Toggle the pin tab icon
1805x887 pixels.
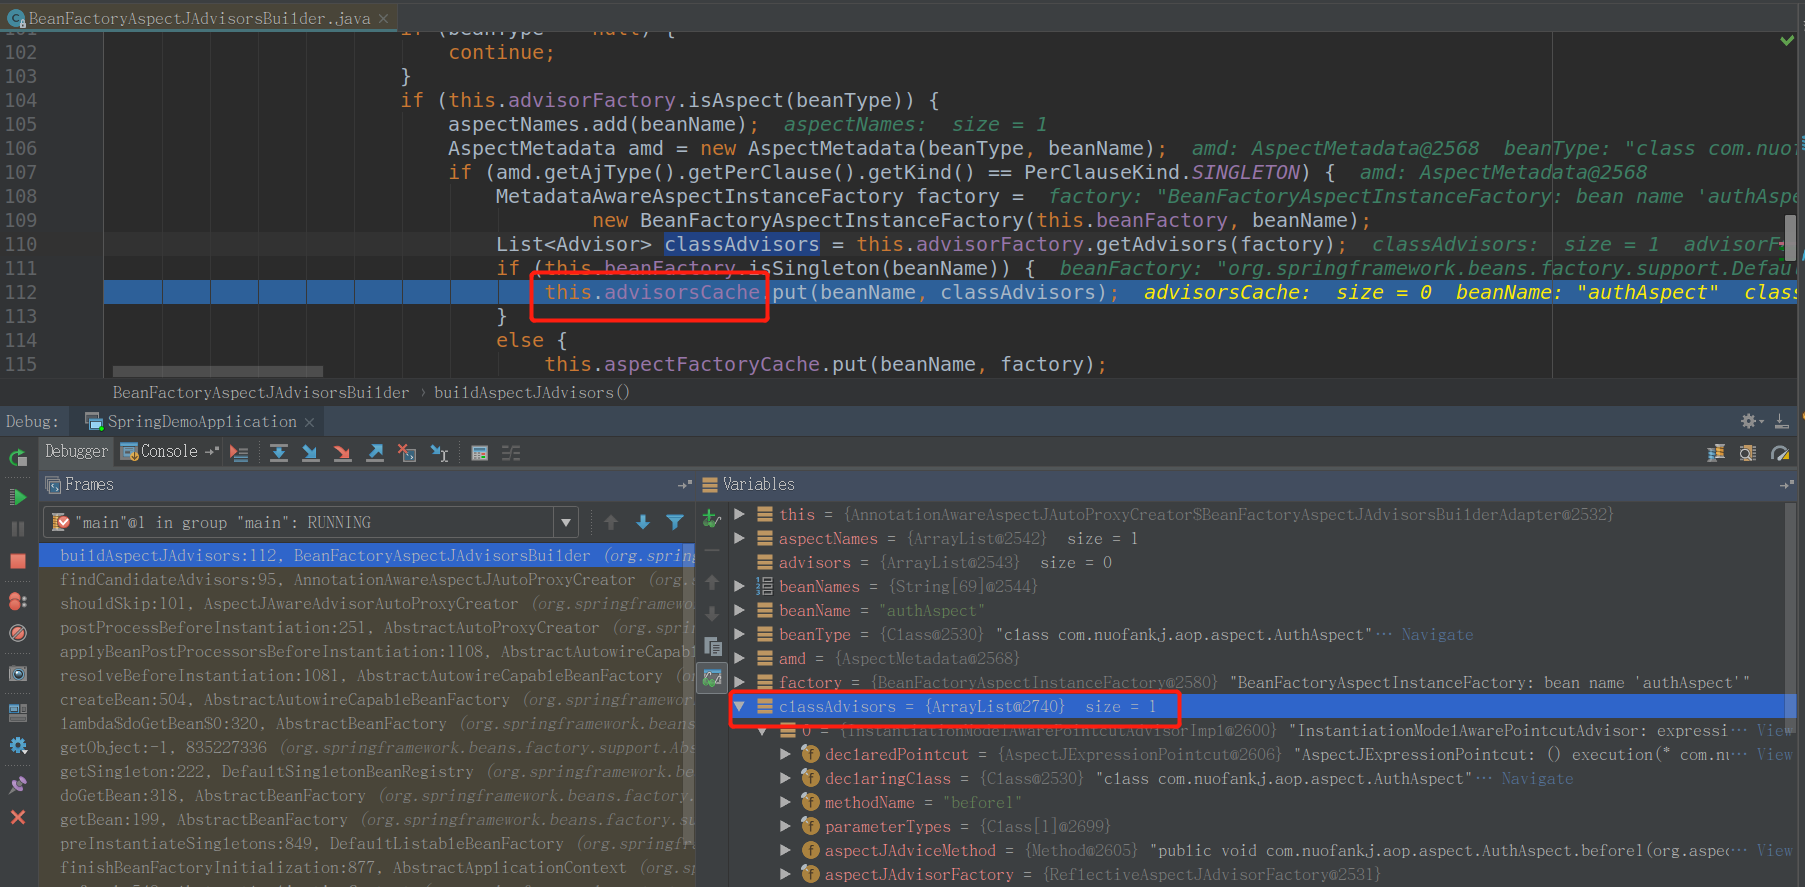(x=18, y=785)
